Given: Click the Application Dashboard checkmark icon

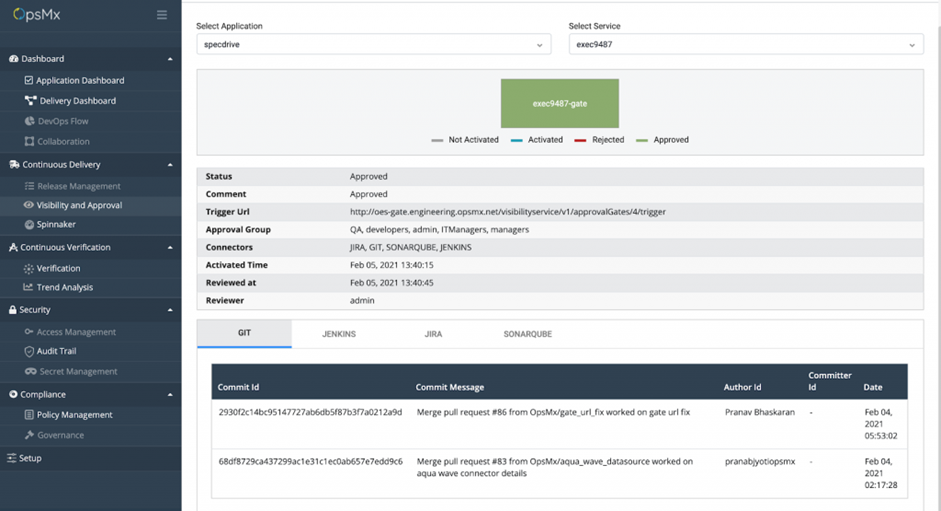Looking at the screenshot, I should pyautogui.click(x=29, y=80).
